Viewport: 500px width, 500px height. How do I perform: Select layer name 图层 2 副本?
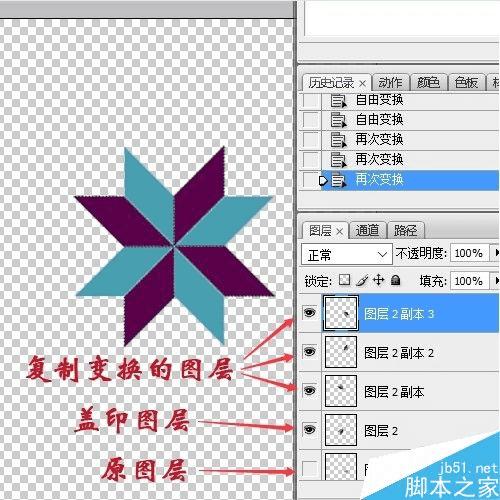click(394, 392)
